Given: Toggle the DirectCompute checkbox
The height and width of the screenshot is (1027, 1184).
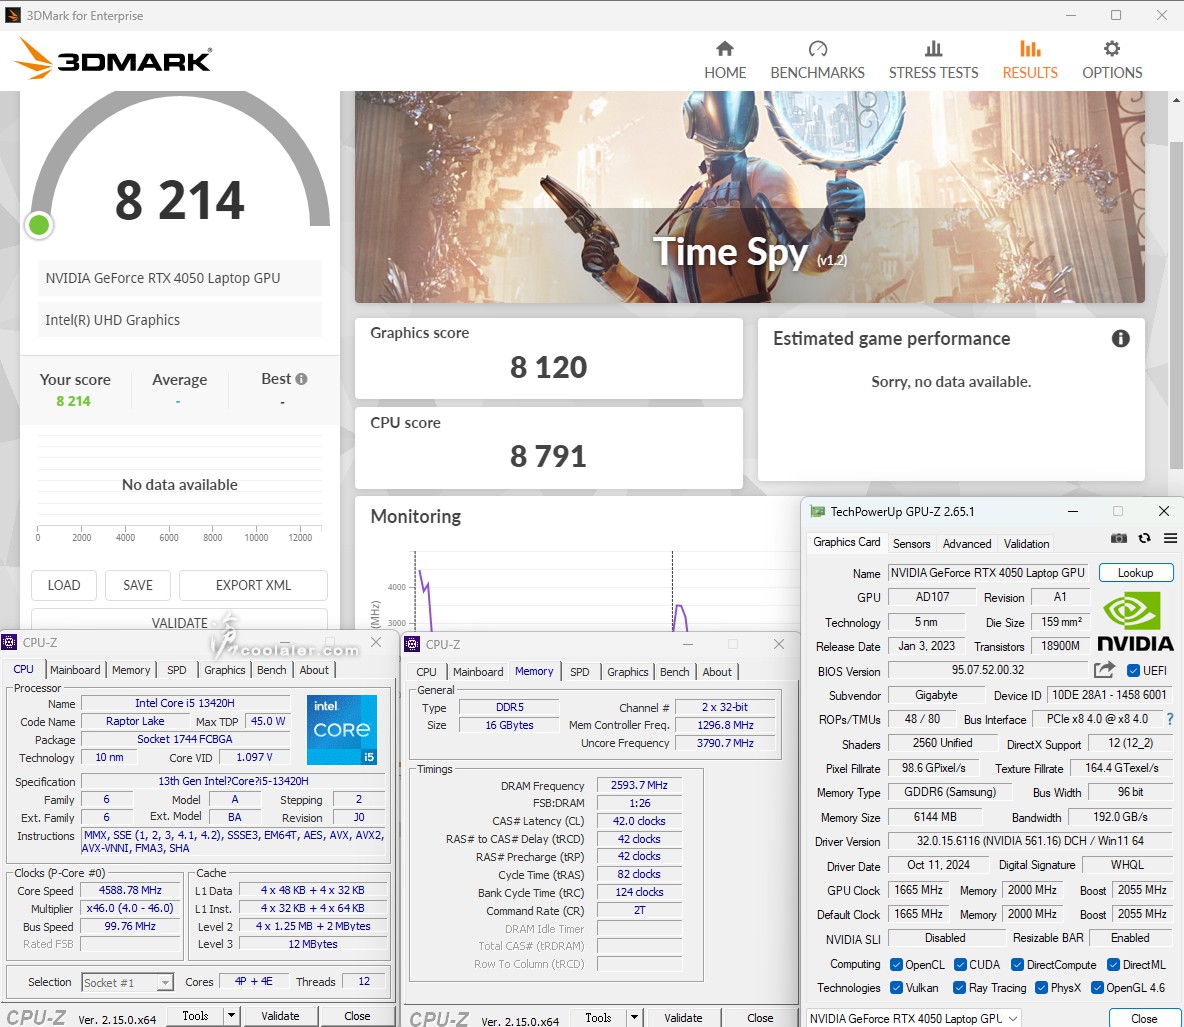Looking at the screenshot, I should 1017,964.
